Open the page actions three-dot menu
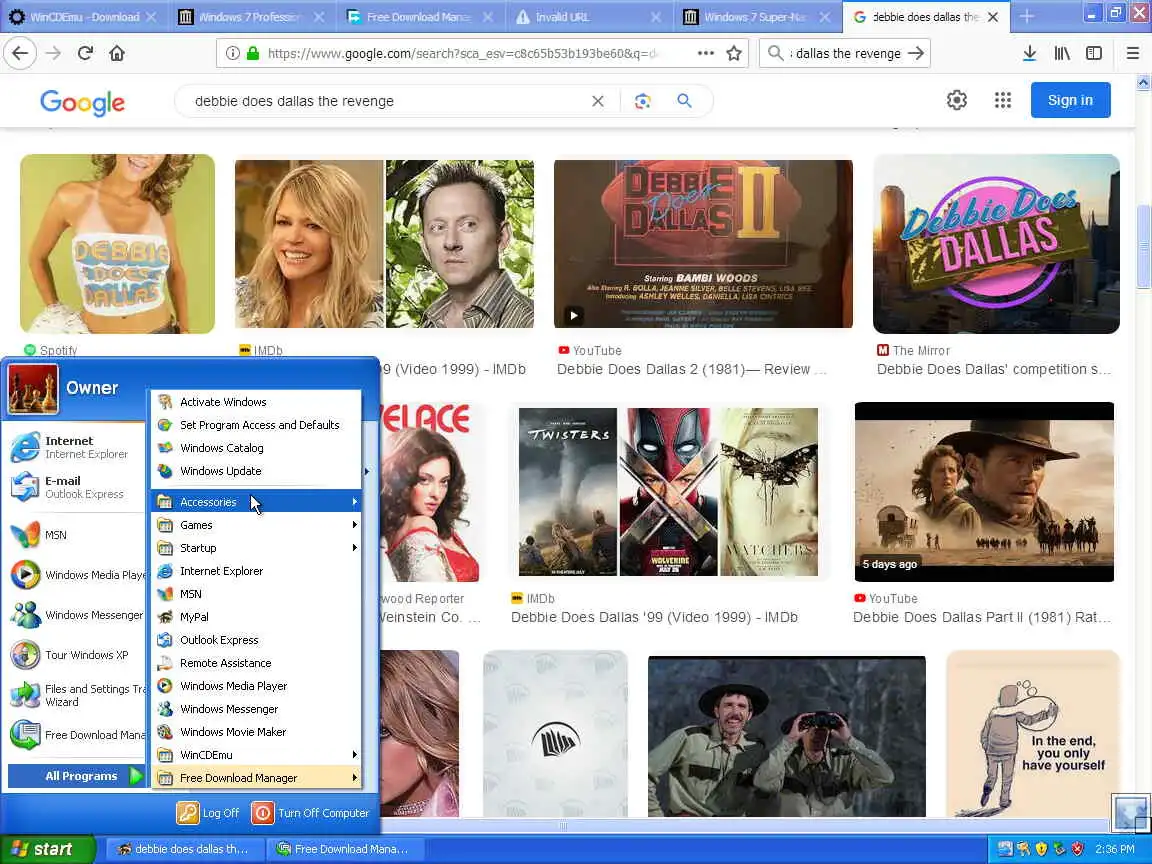Screen dimensions: 1152x864 705,53
